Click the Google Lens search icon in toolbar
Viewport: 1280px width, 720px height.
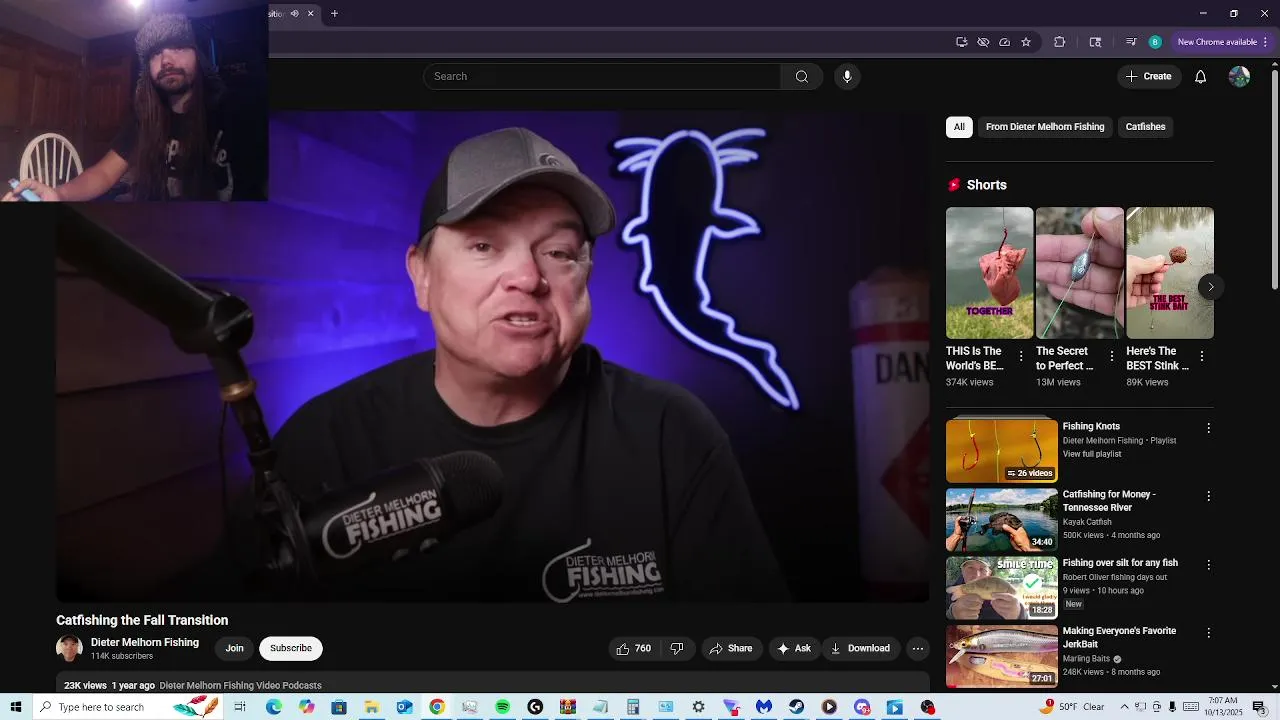coord(1095,42)
